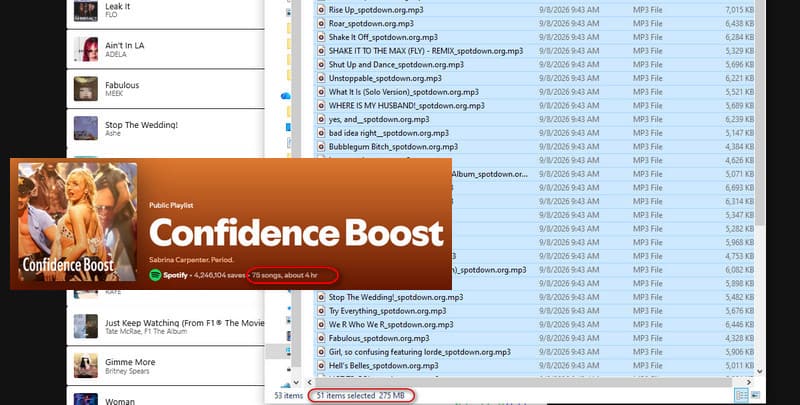Click Leak It album art thumbnail

[x=85, y=10]
